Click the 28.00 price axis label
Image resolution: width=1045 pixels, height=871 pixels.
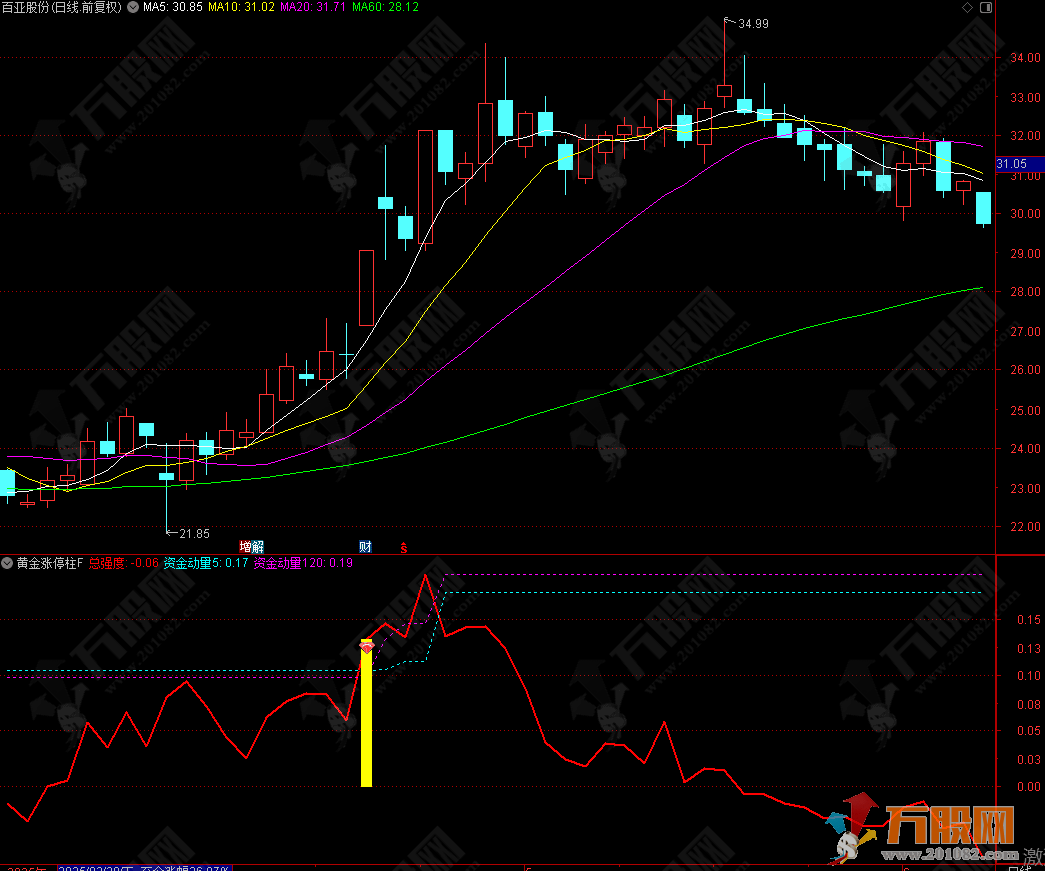1026,292
